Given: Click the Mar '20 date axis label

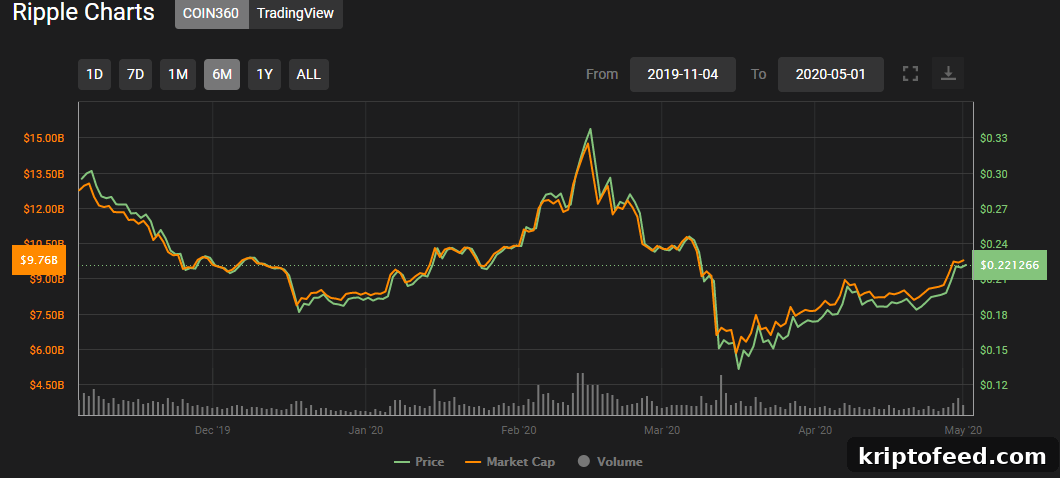Looking at the screenshot, I should [x=662, y=430].
